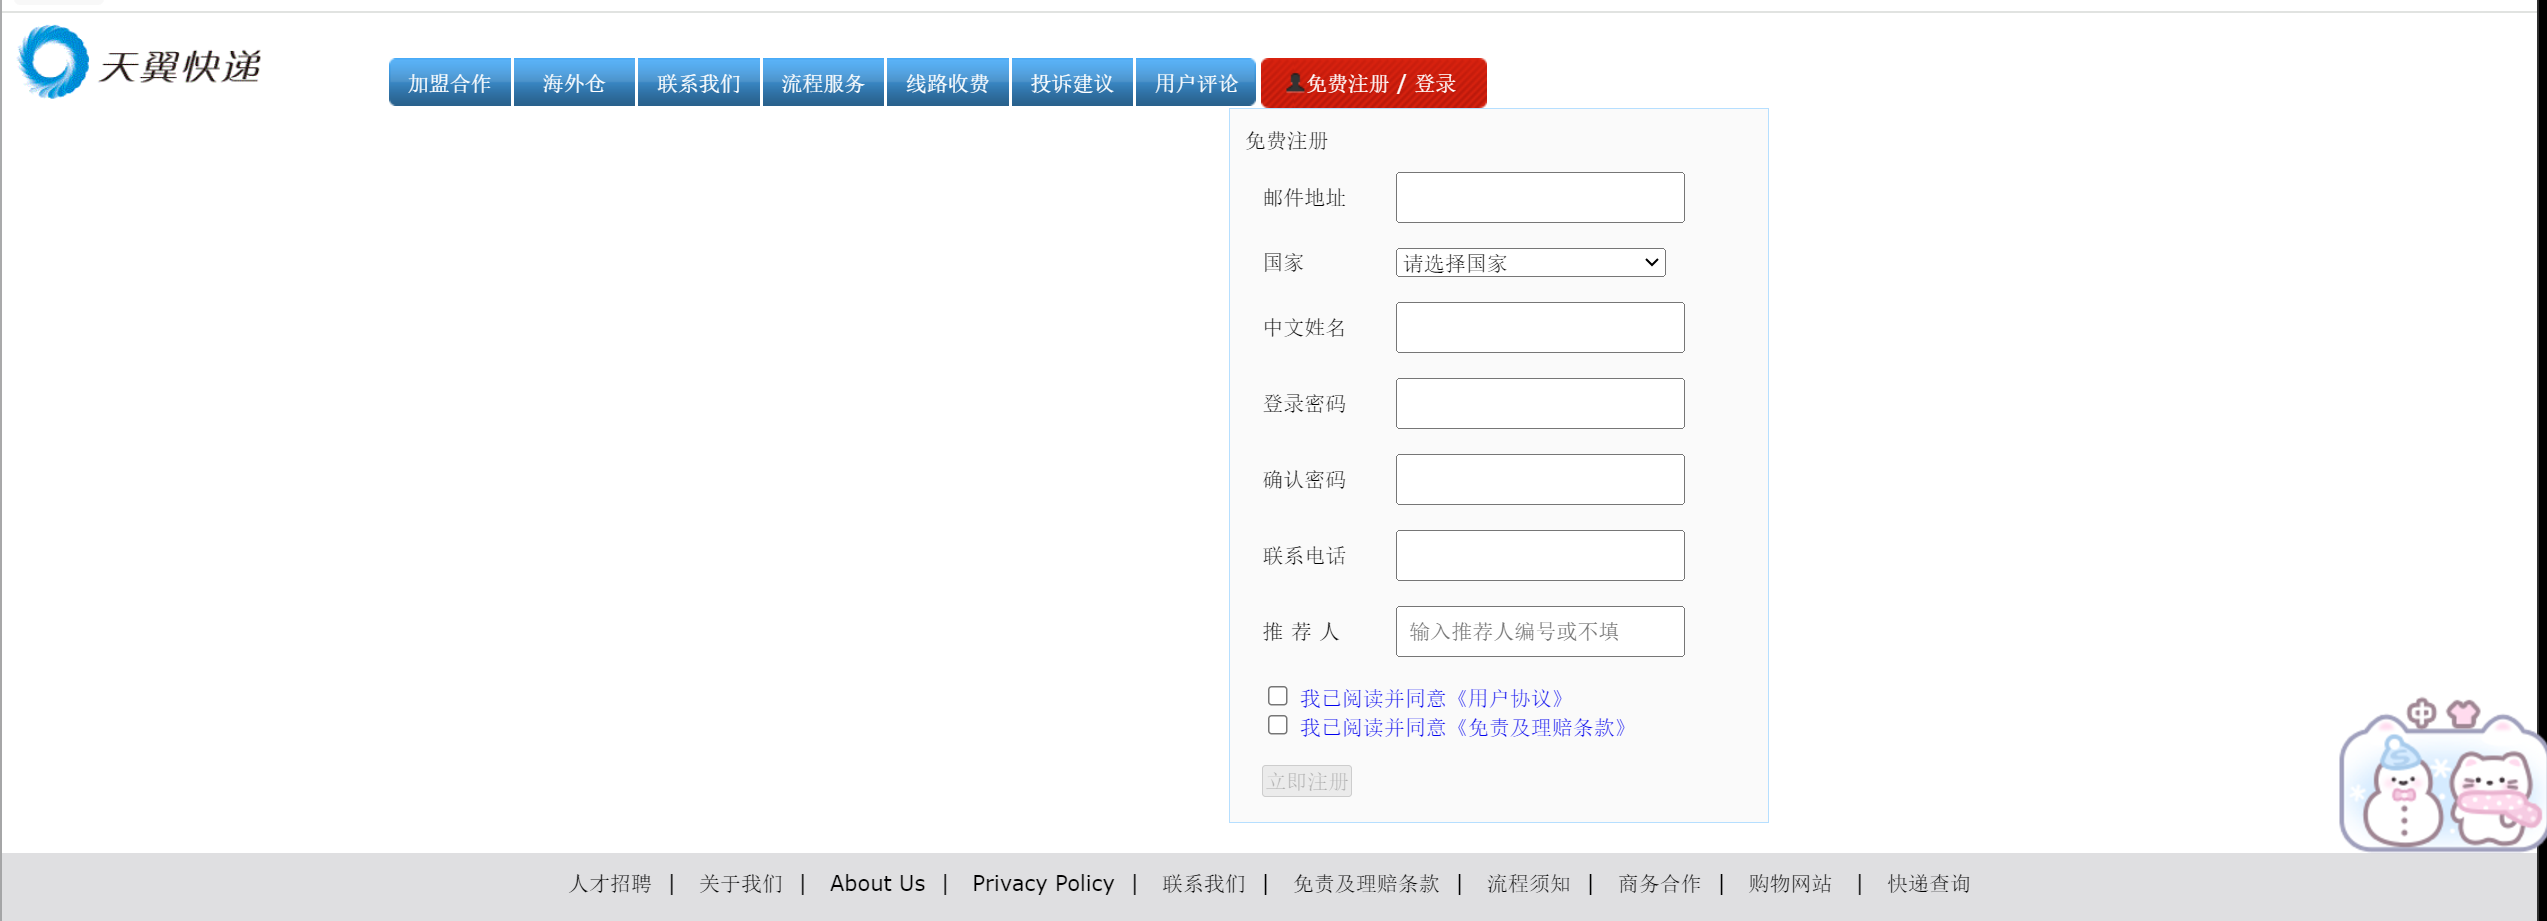Click the About Us footer link
This screenshot has height=921, width=2547.
[x=877, y=883]
